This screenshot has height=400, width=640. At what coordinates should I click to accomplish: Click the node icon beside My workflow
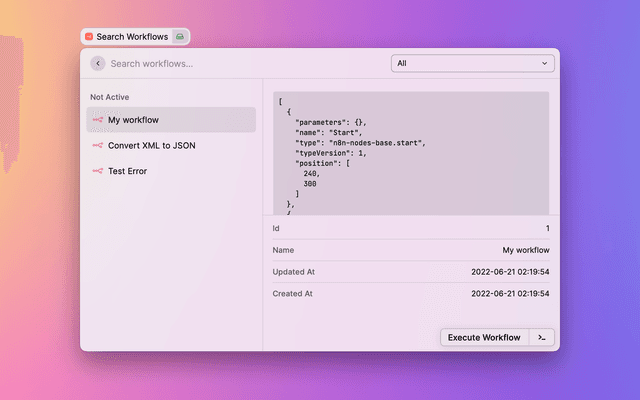point(97,120)
